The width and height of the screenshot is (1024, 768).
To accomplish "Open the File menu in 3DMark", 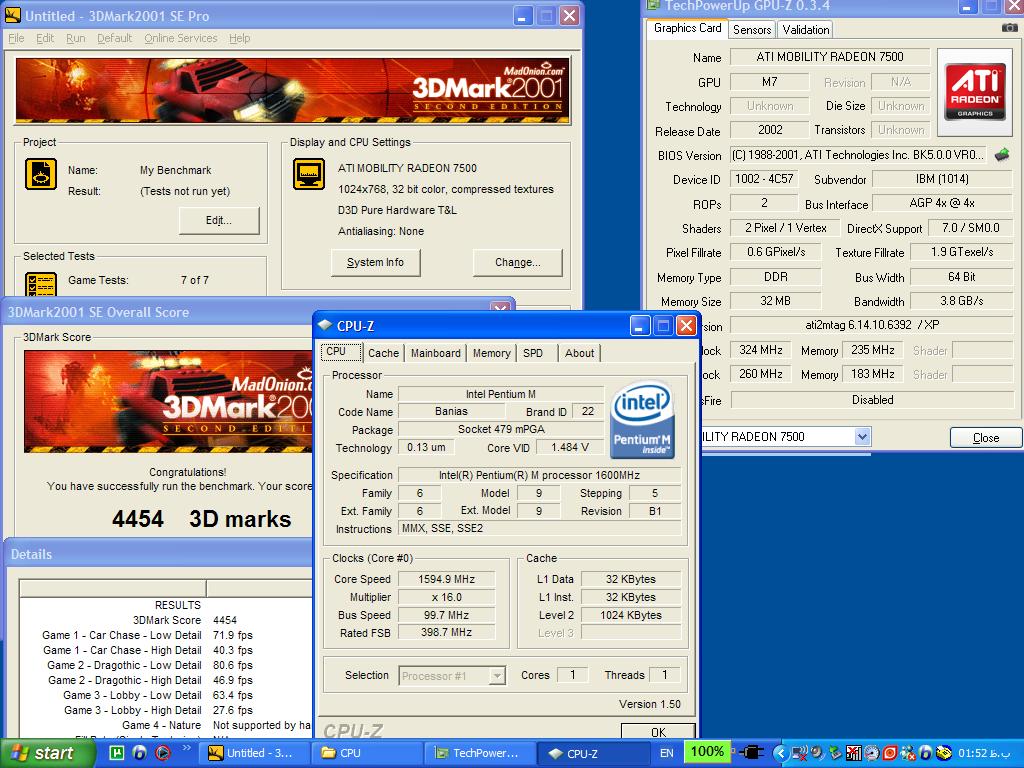I will [16, 38].
